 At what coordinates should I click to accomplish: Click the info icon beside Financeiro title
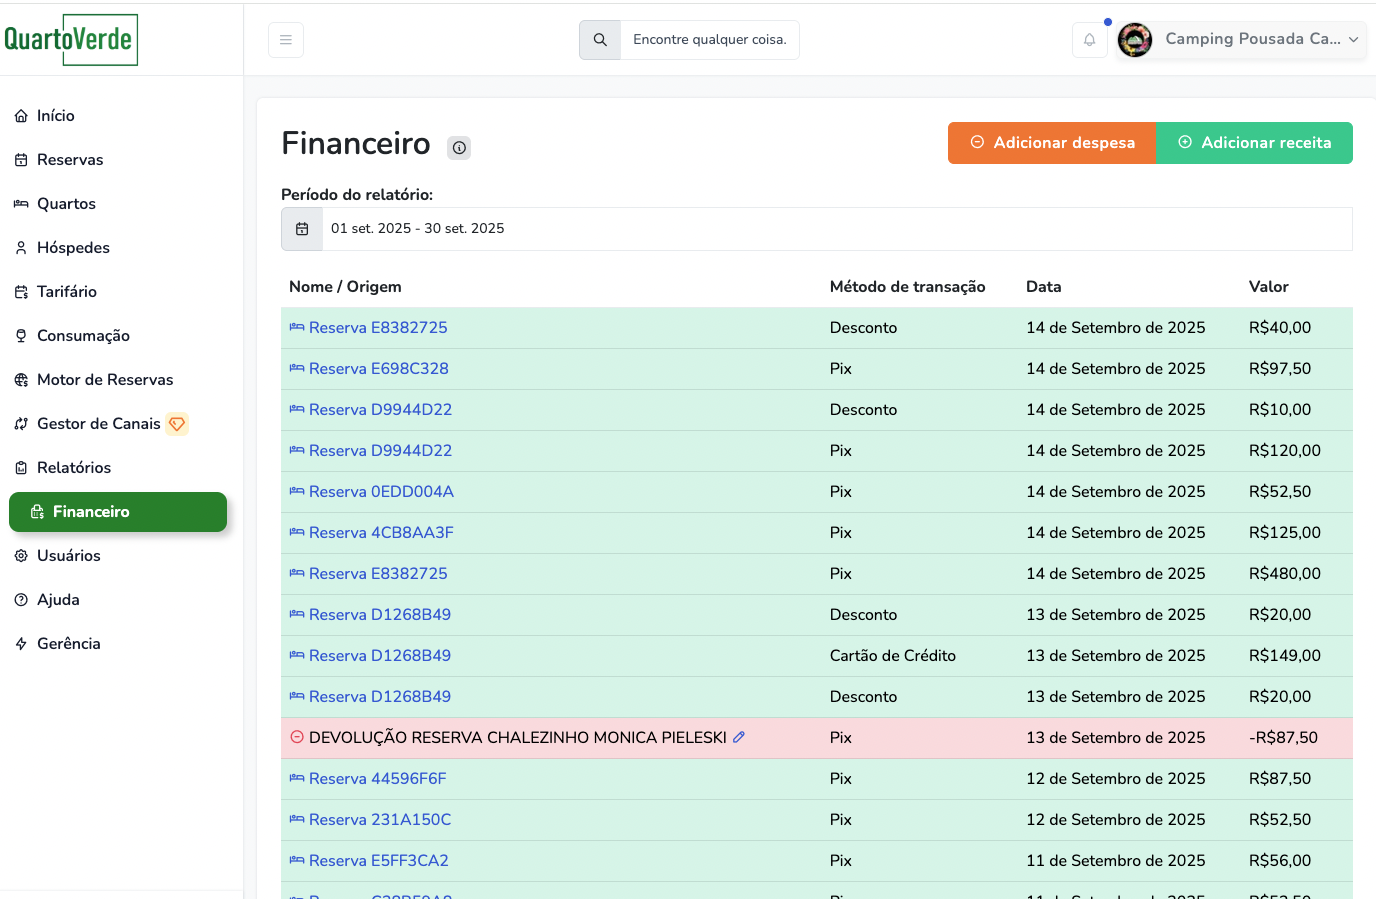pos(459,148)
